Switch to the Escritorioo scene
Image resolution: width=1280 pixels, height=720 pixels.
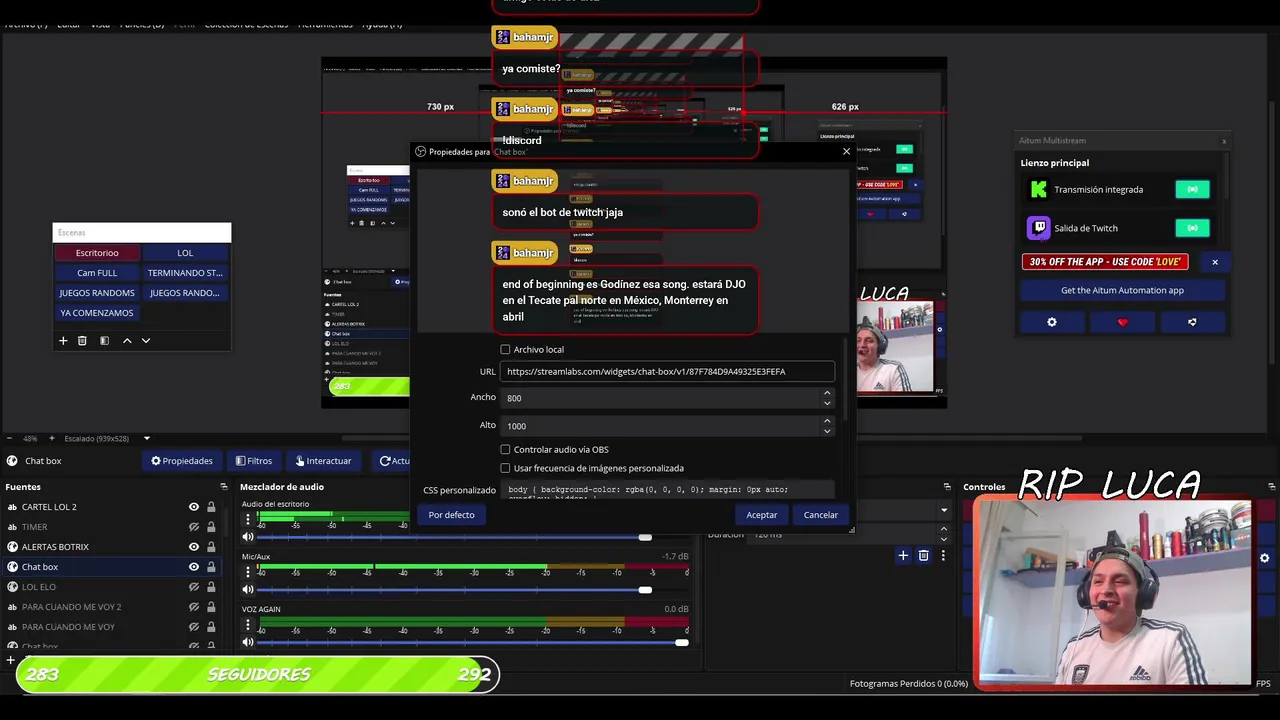point(97,253)
